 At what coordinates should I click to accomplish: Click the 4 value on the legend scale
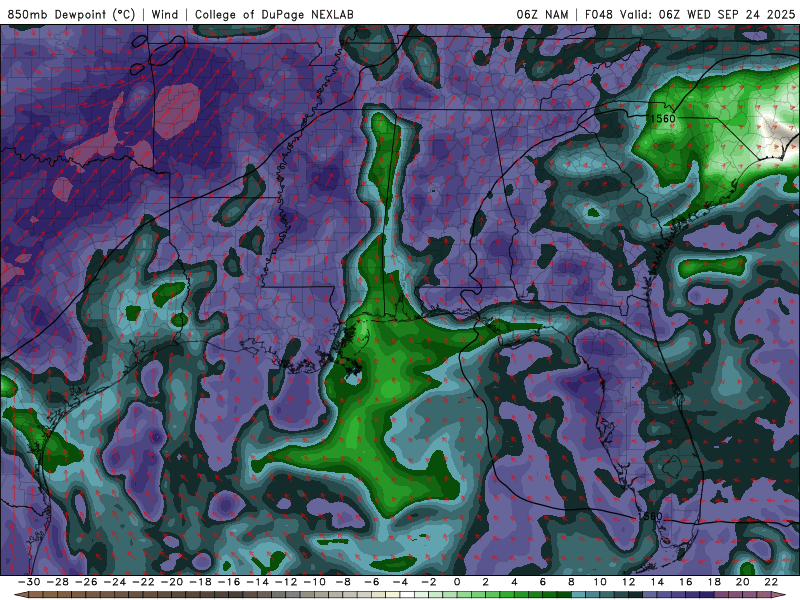(514, 582)
